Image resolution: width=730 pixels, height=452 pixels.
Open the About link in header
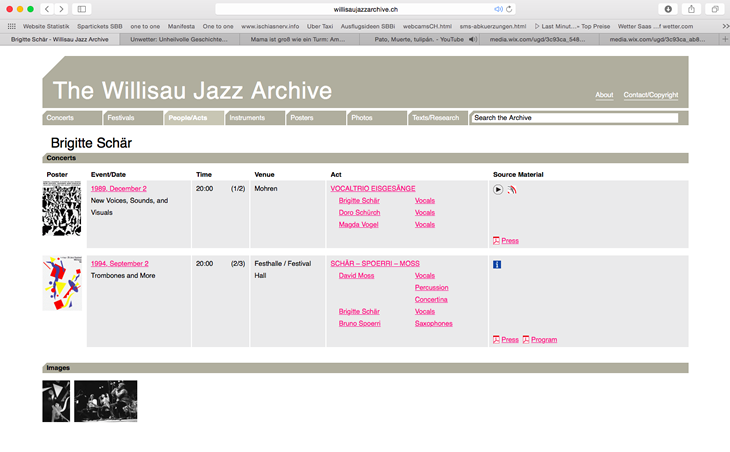coord(604,95)
